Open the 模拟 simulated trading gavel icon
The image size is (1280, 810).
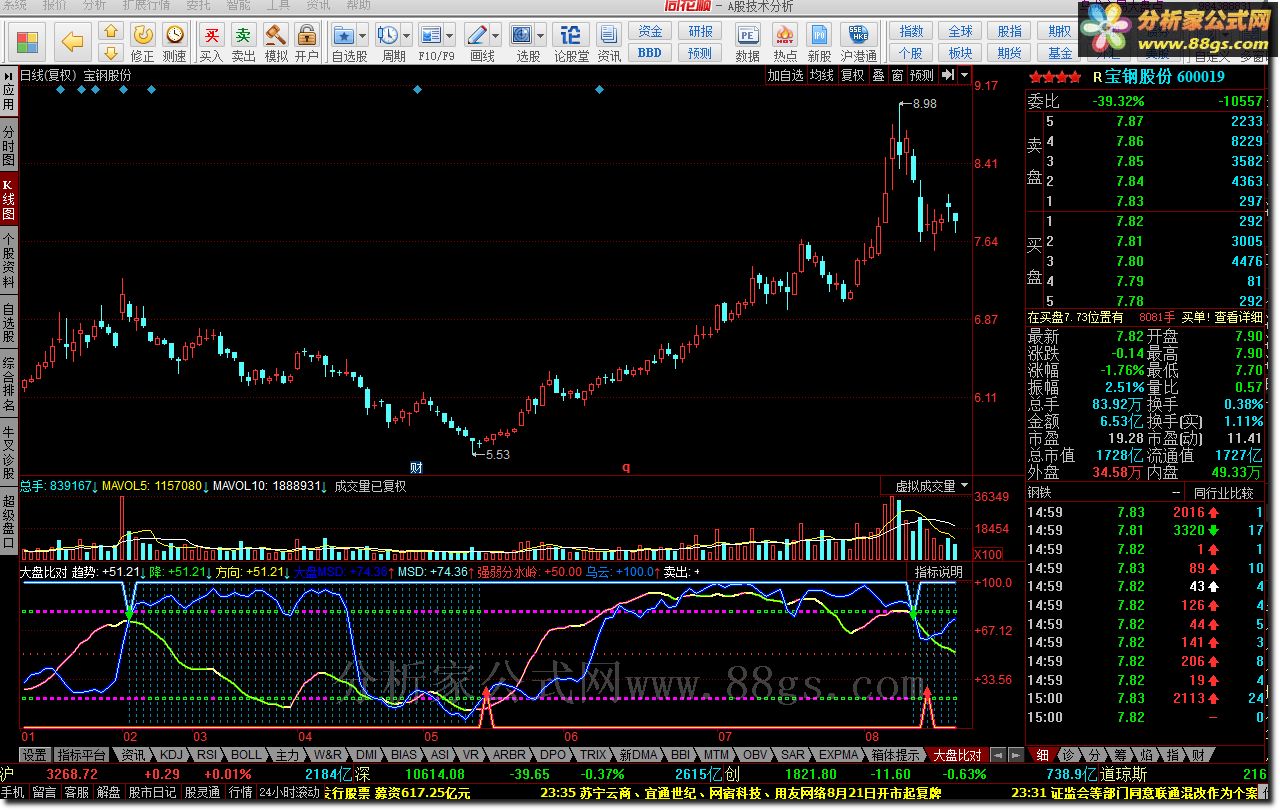[275, 42]
